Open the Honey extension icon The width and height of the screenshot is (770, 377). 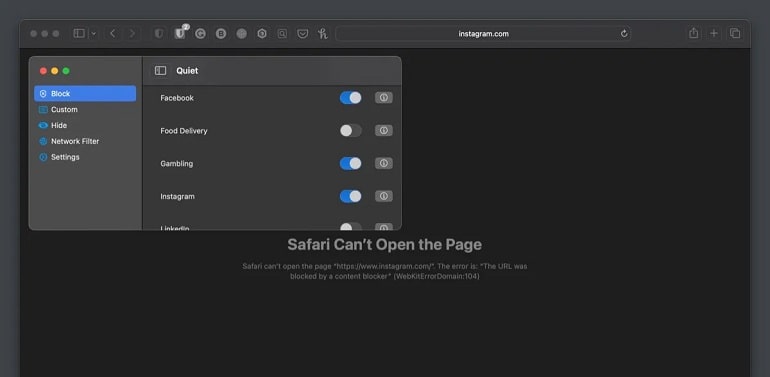(x=323, y=33)
